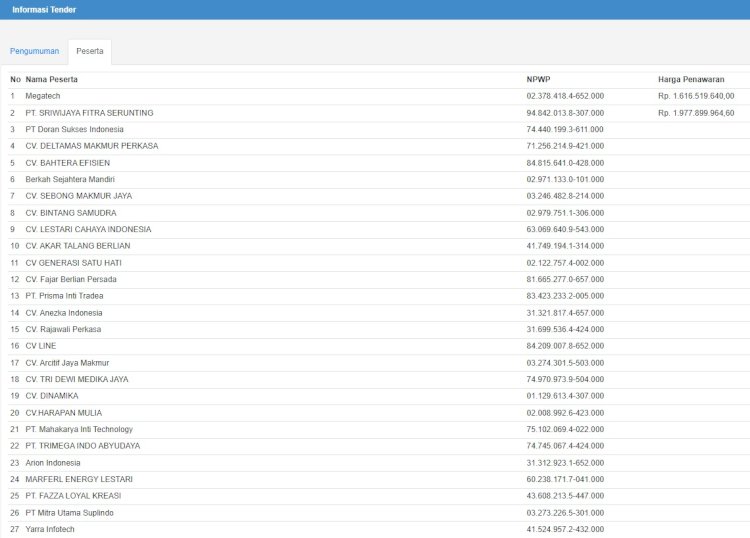
Task: Click the Nama Peserta column header
Action: point(52,79)
